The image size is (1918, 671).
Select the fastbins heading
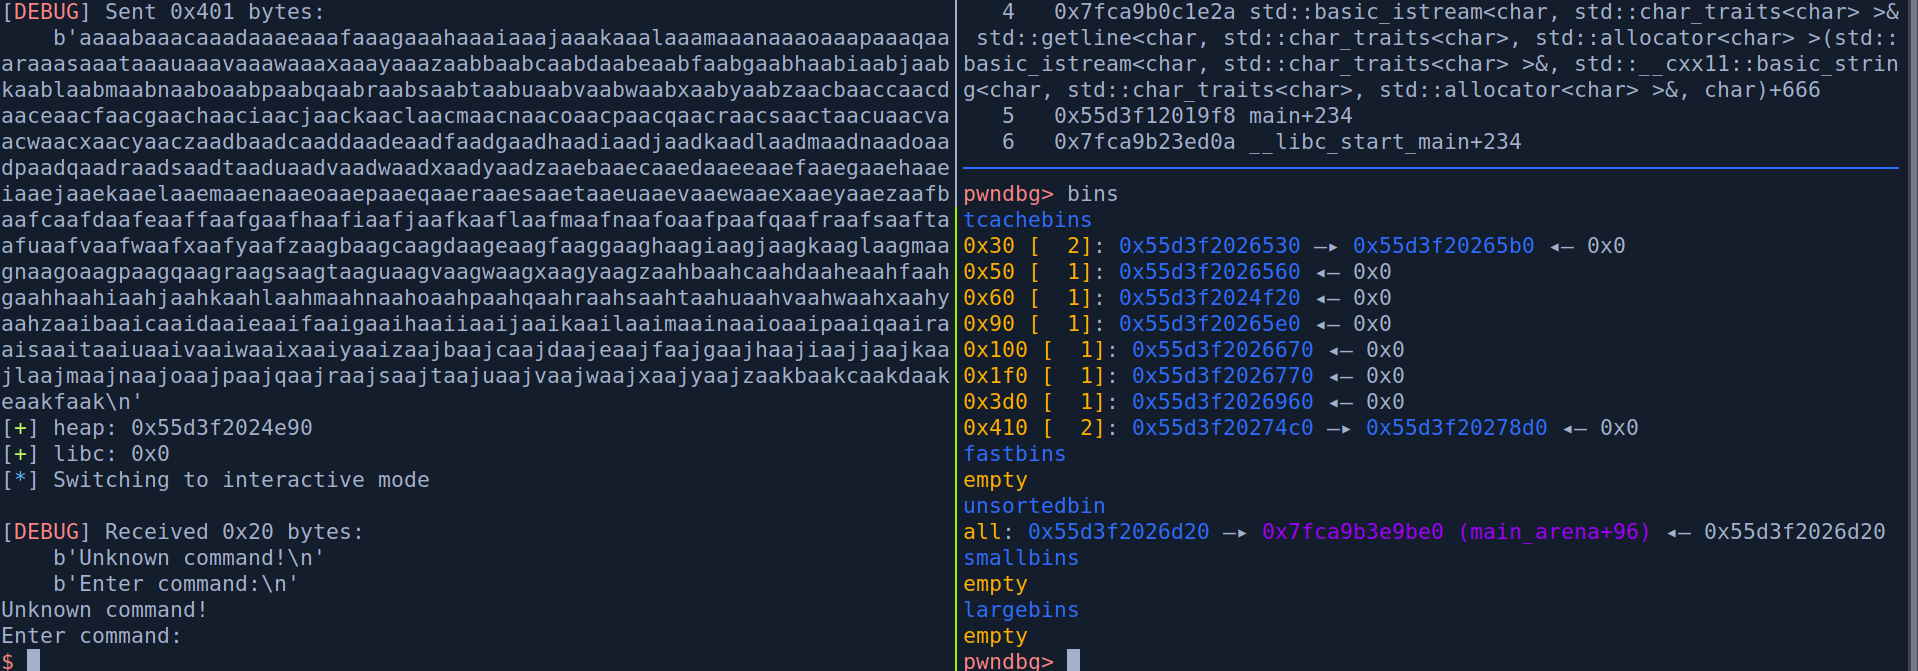coord(1014,454)
